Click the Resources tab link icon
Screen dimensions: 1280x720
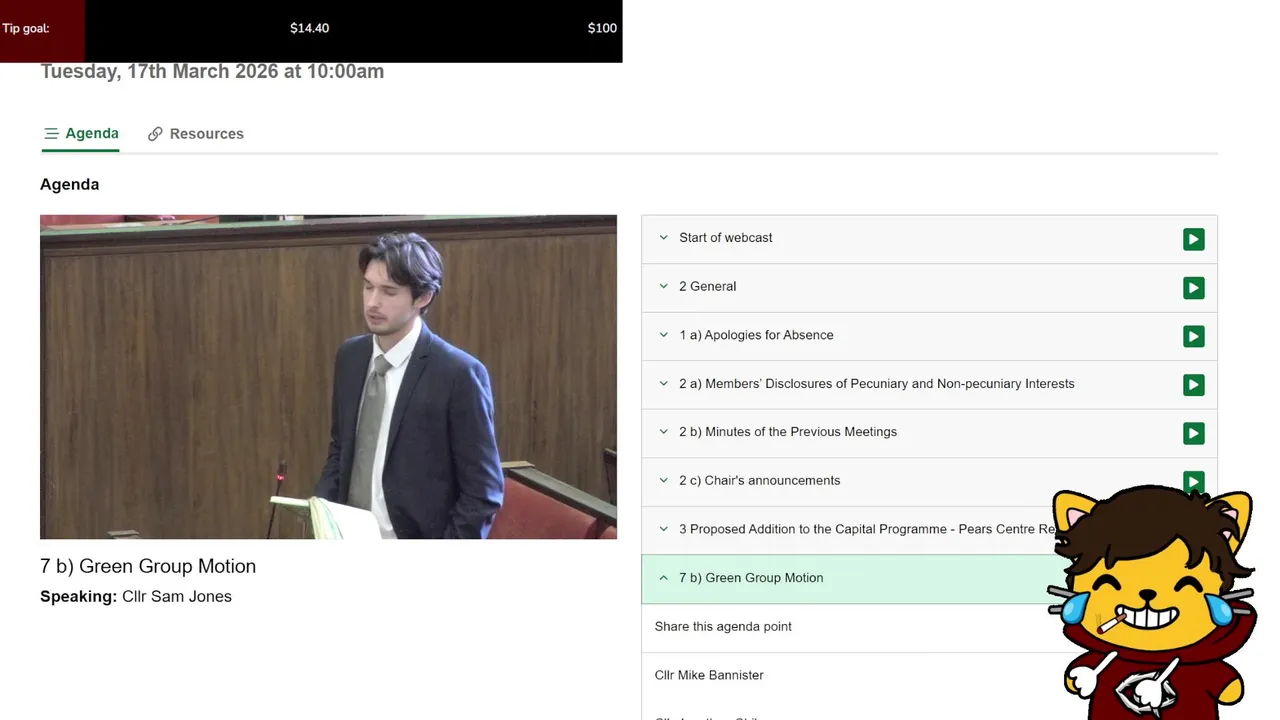155,134
